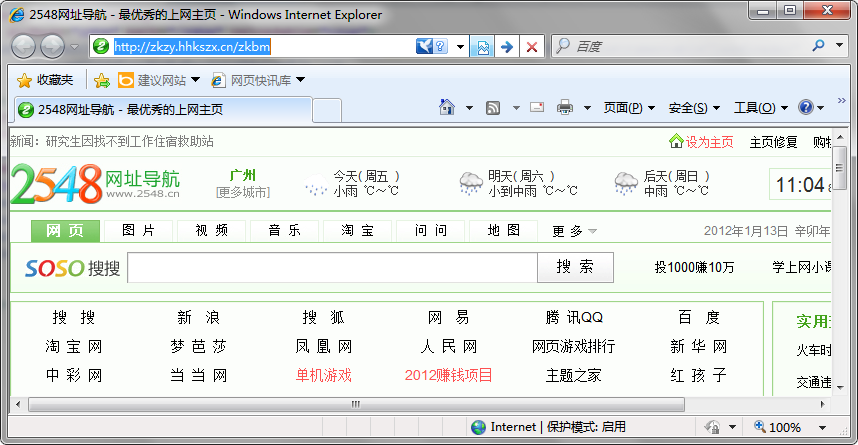
Task: Click the RSS feeds icon
Action: 493,108
